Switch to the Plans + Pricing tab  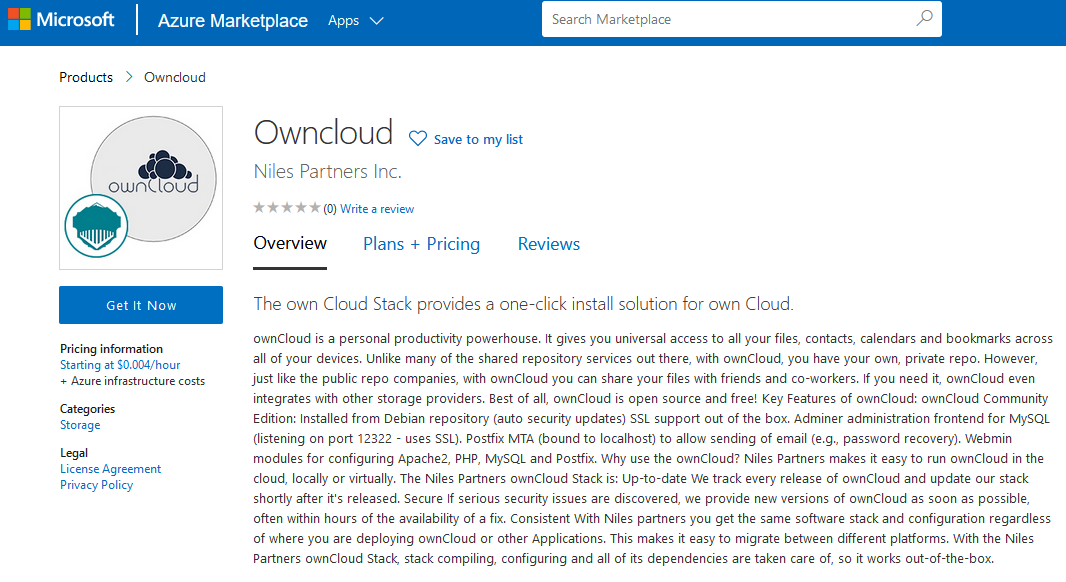pyautogui.click(x=421, y=244)
